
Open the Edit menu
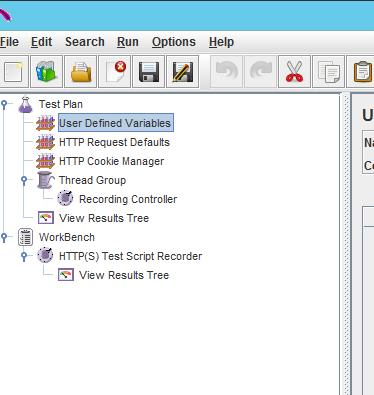41,42
